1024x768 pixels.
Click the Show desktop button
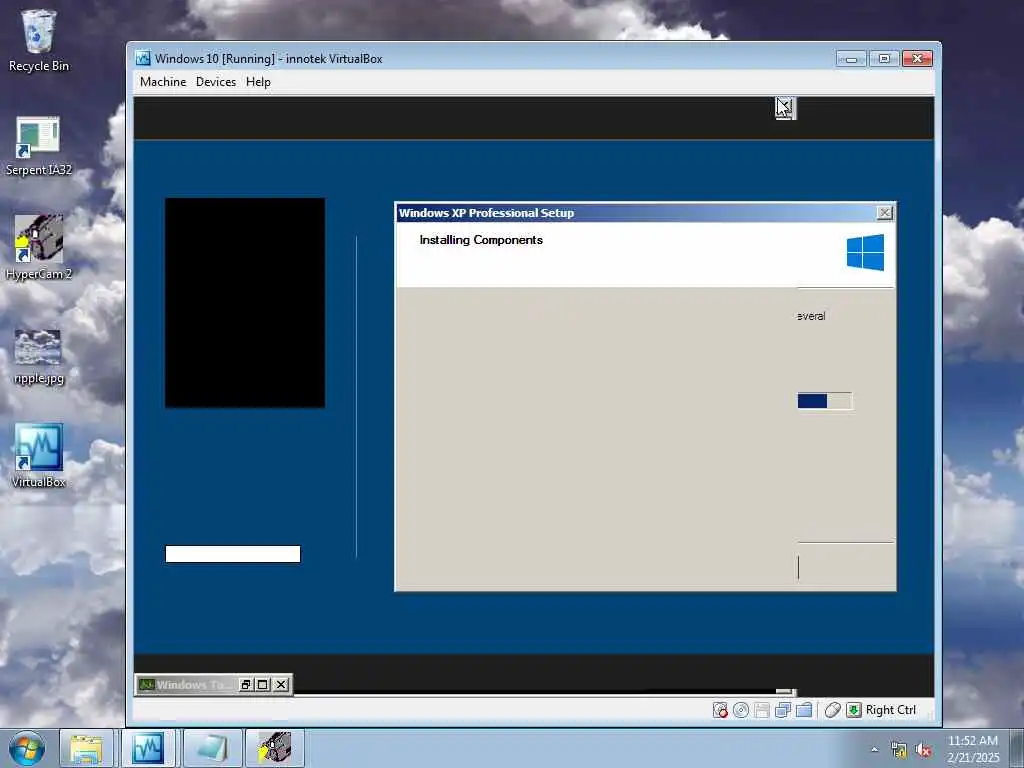click(x=1017, y=748)
